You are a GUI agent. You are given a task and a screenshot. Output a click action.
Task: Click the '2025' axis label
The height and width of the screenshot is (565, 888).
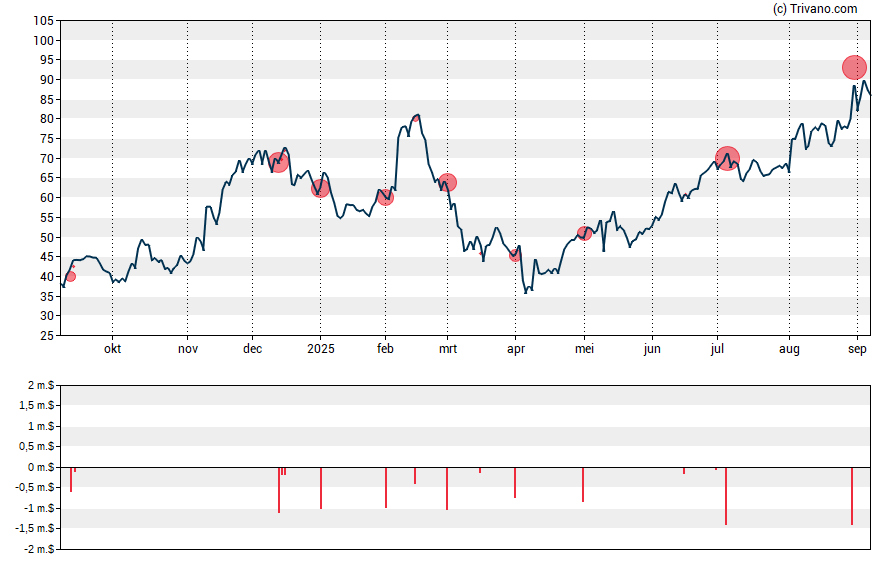click(x=321, y=349)
